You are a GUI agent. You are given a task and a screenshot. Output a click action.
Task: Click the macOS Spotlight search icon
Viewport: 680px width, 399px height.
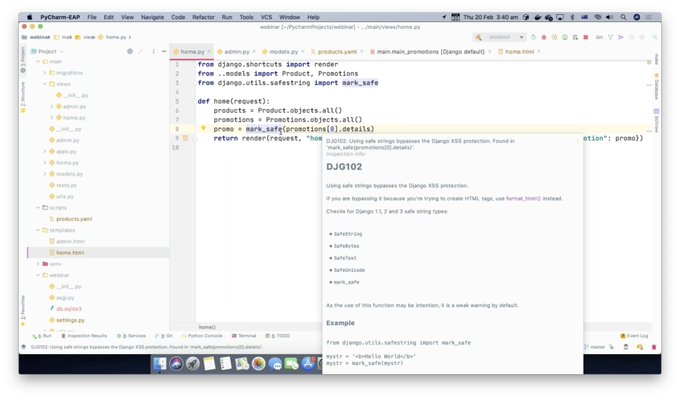point(623,17)
